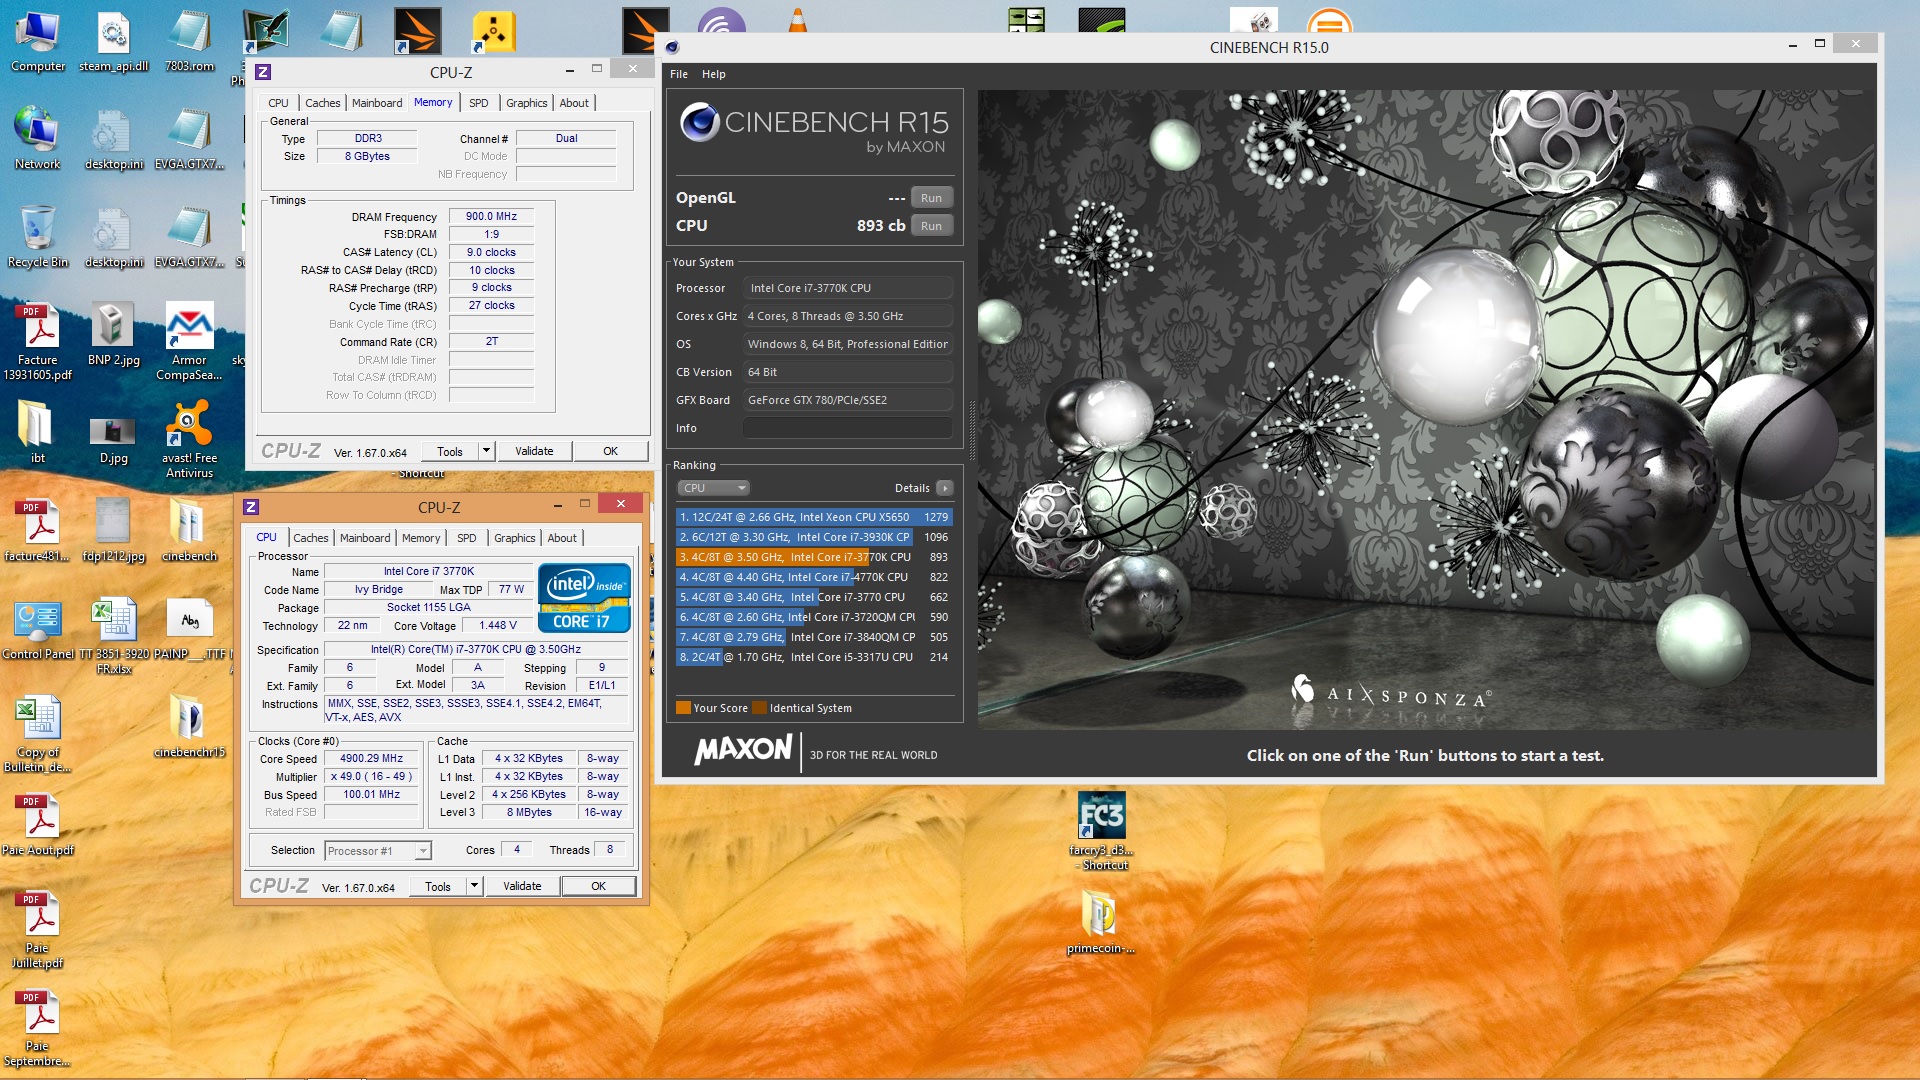Open the steam_api.dll file icon
1920x1080 pixels.
[x=113, y=40]
